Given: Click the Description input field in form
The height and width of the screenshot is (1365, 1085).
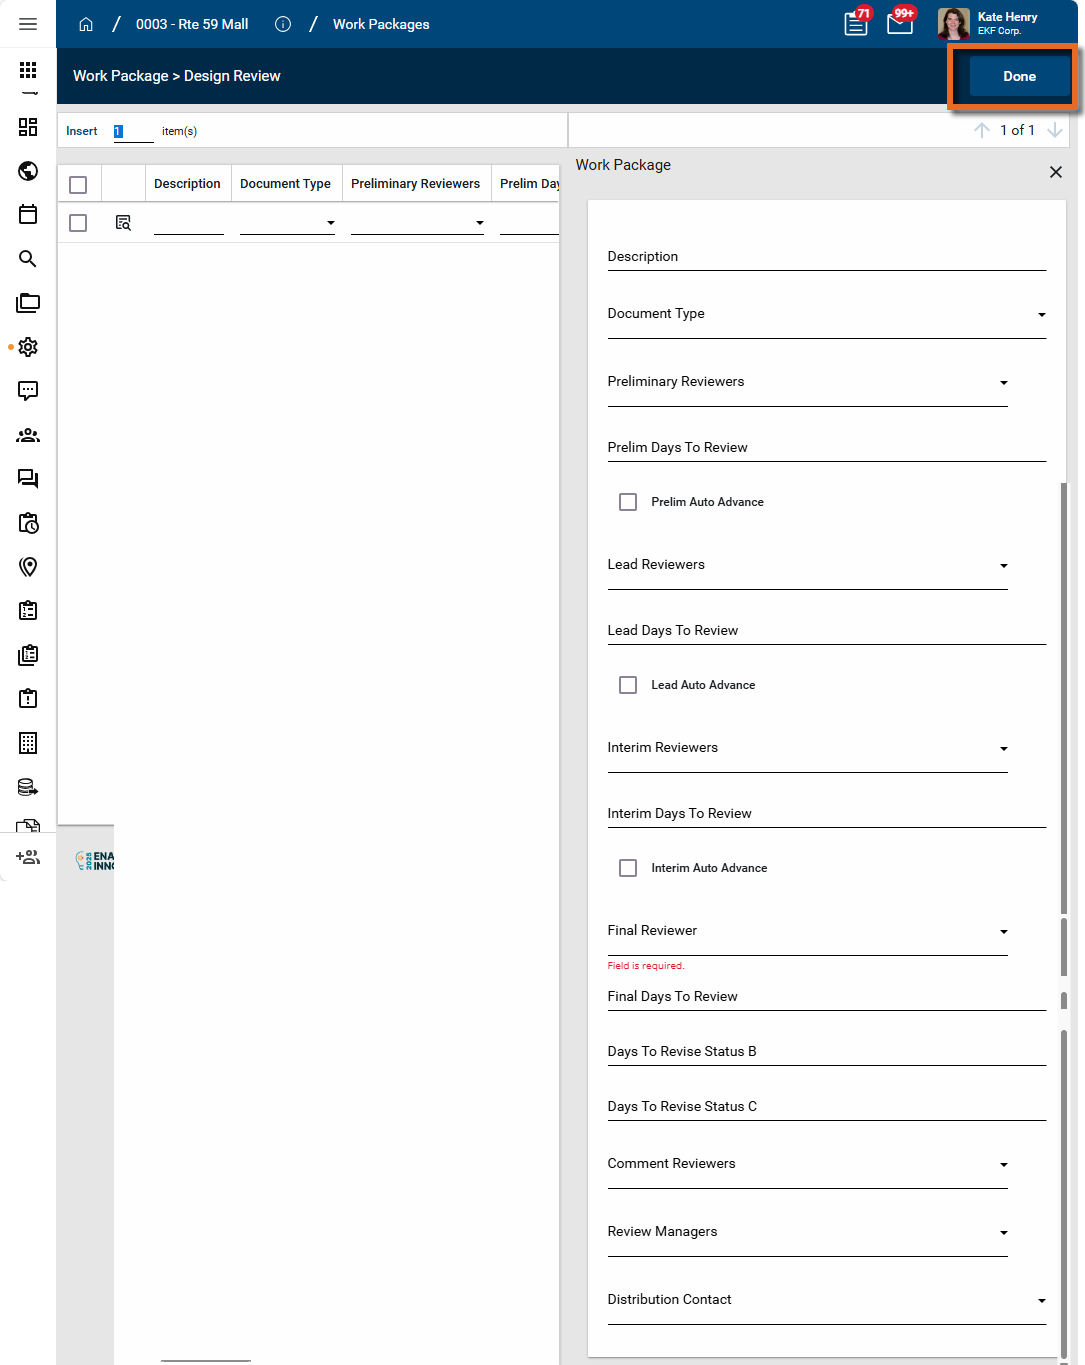Looking at the screenshot, I should (x=825, y=257).
